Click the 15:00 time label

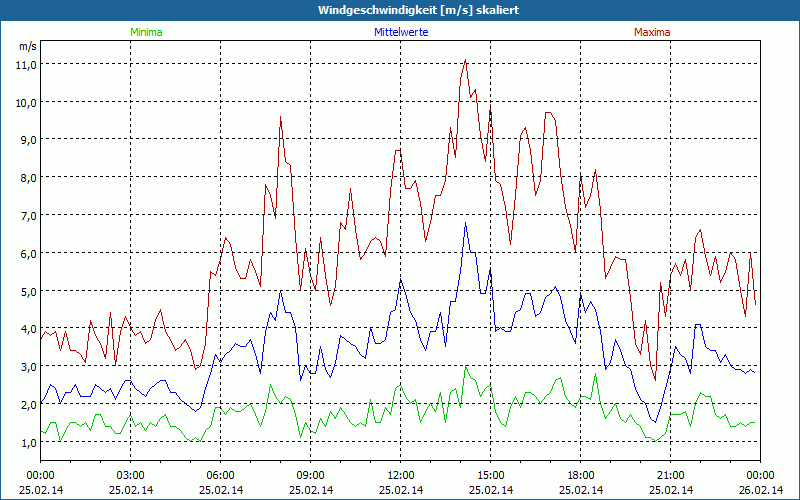(491, 475)
